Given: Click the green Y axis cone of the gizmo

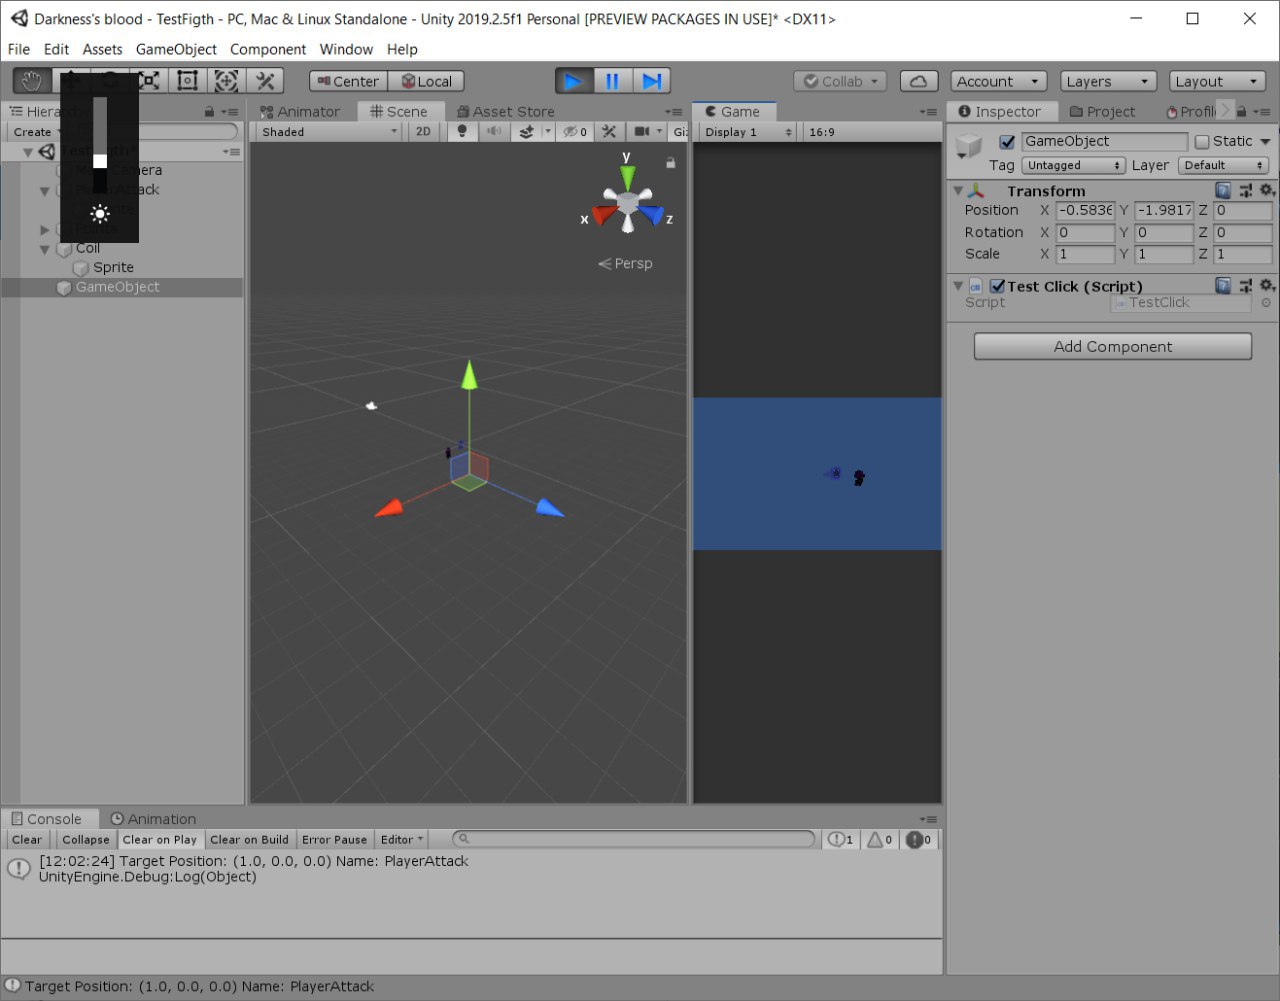Looking at the screenshot, I should 627,178.
